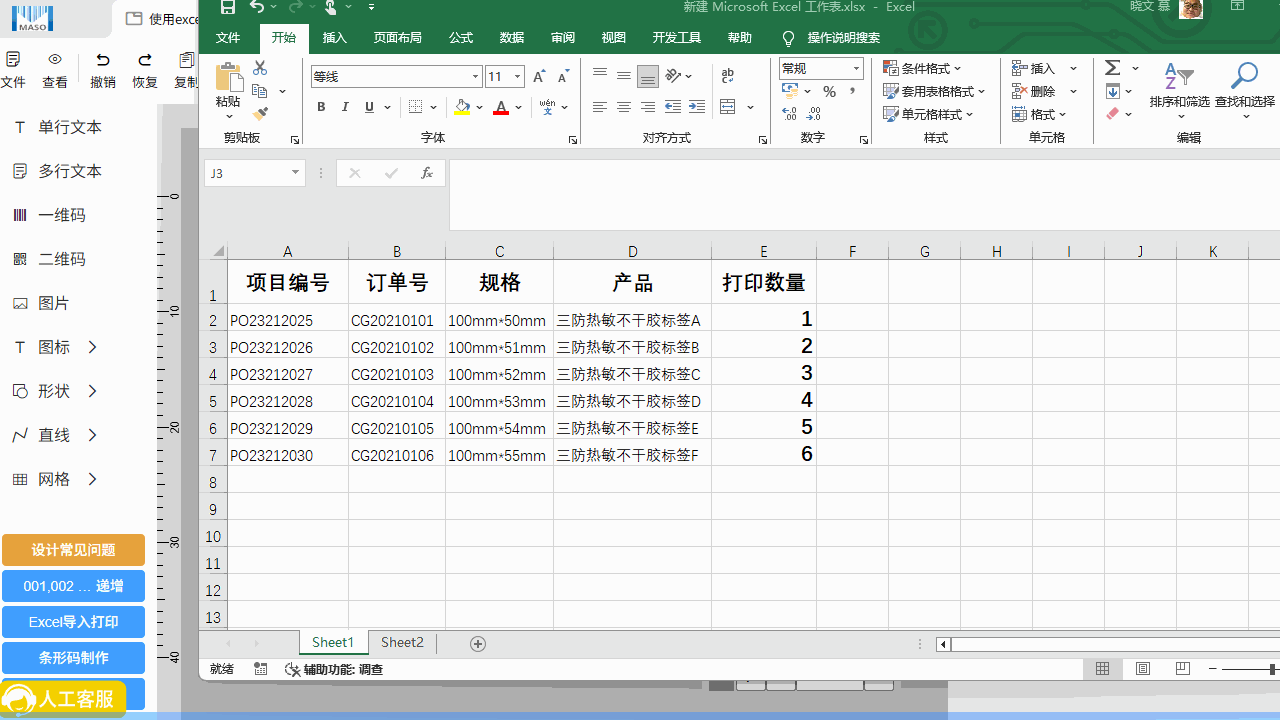Image resolution: width=1280 pixels, height=720 pixels.
Task: Click the decrease indent icon
Action: [673, 107]
